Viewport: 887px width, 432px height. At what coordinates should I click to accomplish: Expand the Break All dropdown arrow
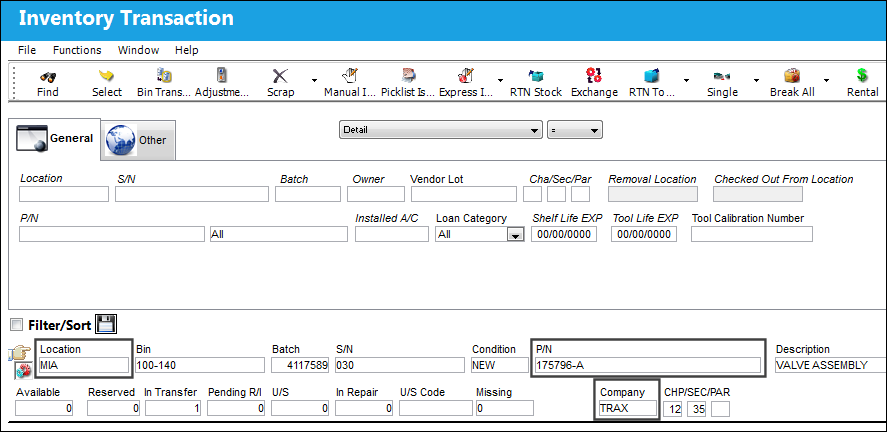(826, 80)
